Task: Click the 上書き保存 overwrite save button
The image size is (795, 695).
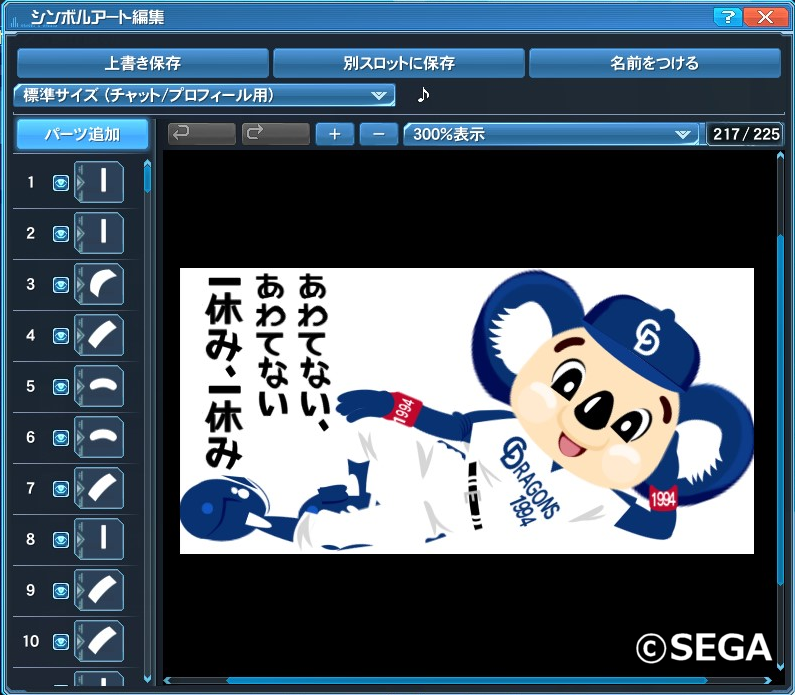Action: click(x=142, y=63)
